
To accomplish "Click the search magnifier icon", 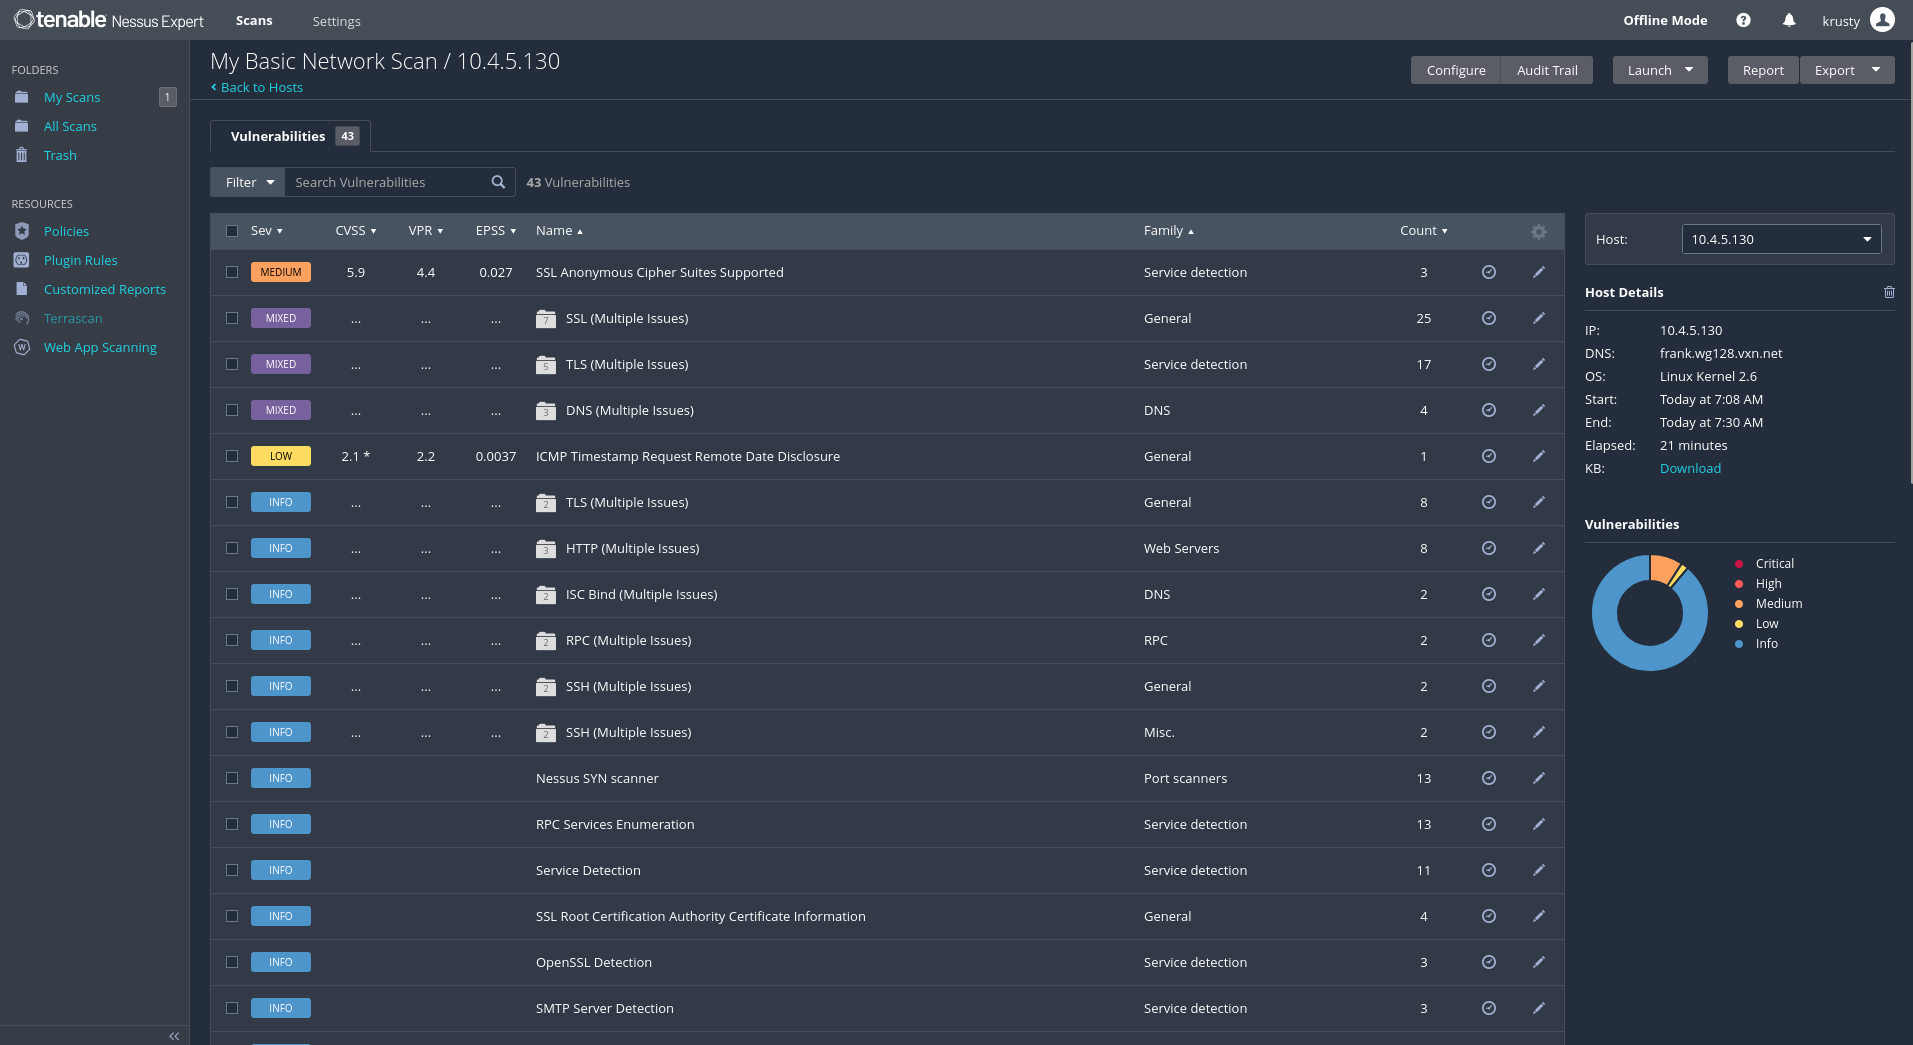I will [x=498, y=182].
